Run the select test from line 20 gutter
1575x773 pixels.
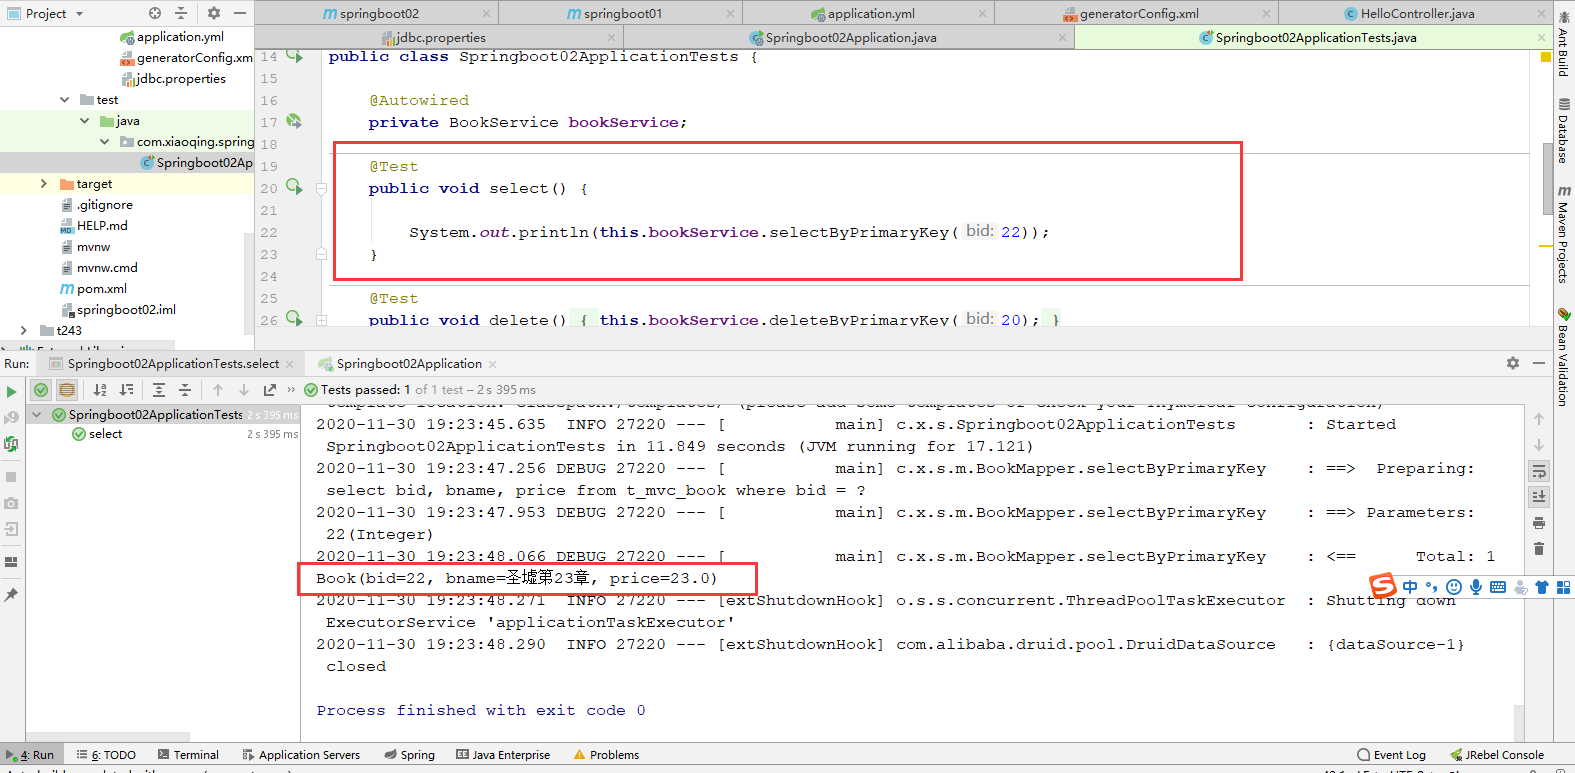pos(294,187)
